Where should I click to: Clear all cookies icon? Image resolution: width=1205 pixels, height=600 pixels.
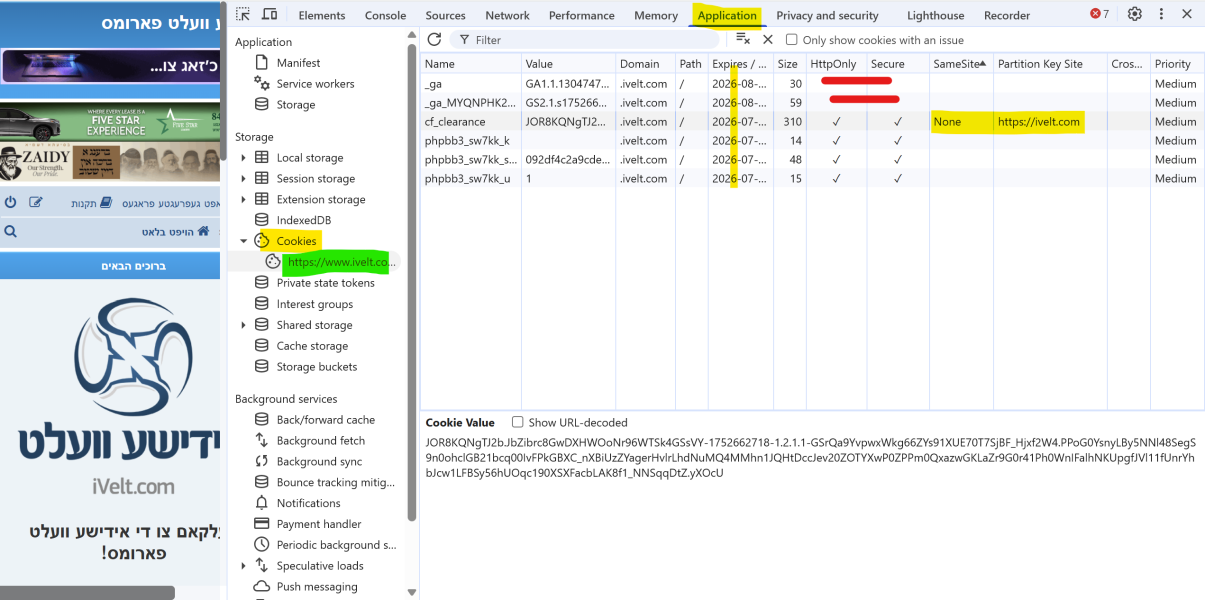tap(743, 39)
